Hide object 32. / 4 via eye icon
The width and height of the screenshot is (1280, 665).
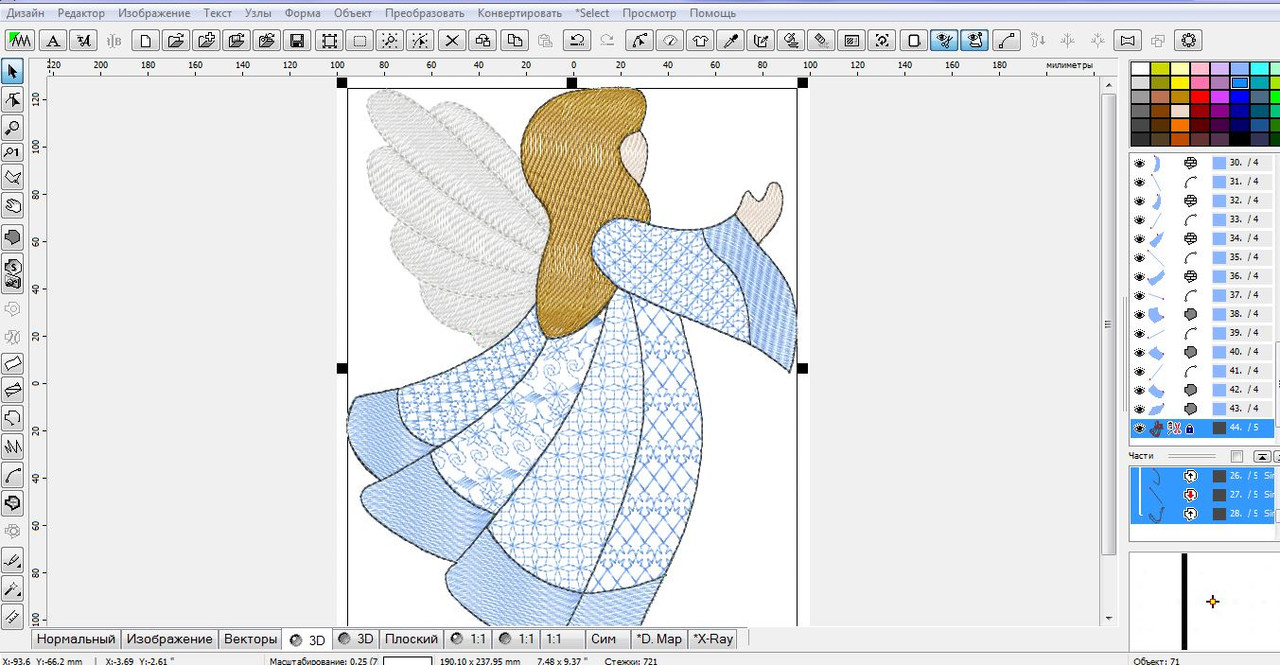click(x=1139, y=200)
